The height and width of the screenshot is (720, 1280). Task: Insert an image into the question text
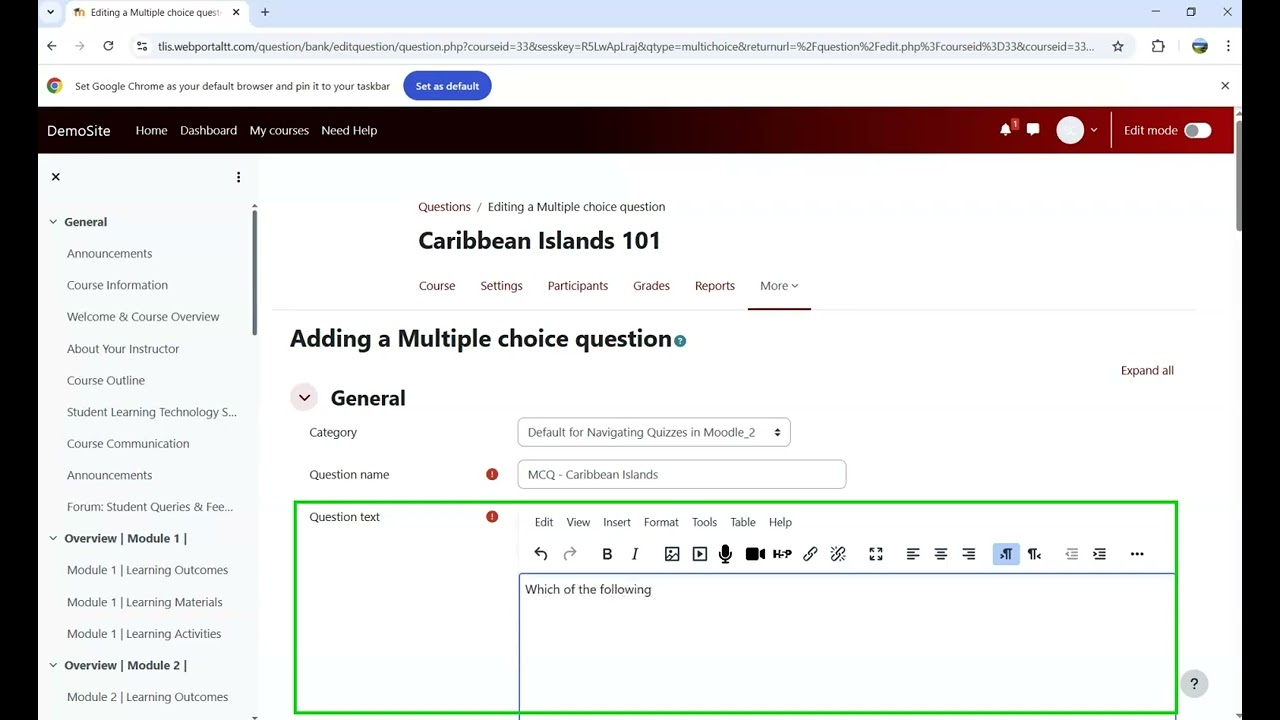click(672, 554)
